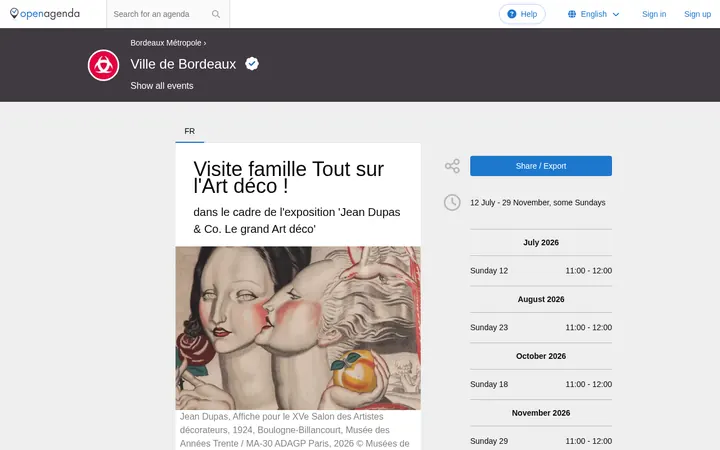Open the English language dropdown
Image resolution: width=720 pixels, height=450 pixels.
(594, 14)
